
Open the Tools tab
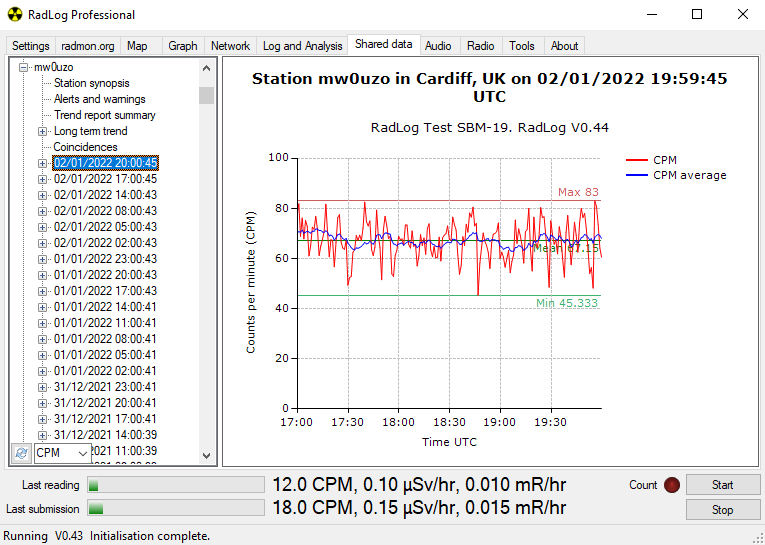click(x=522, y=46)
